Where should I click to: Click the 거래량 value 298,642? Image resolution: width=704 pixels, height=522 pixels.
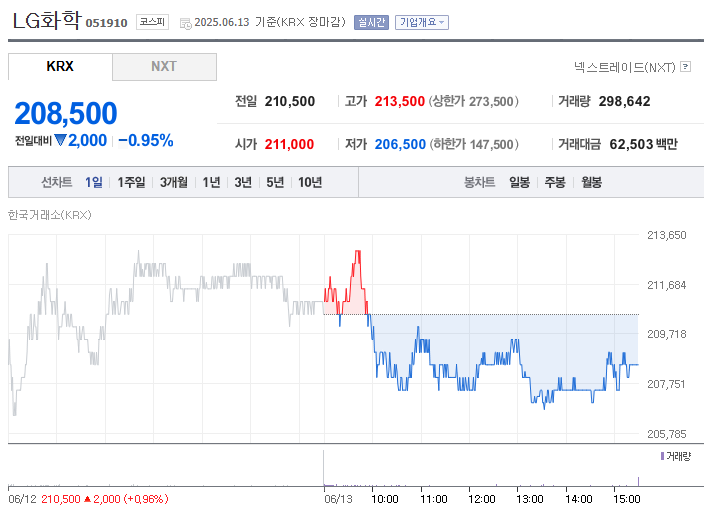[x=625, y=101]
